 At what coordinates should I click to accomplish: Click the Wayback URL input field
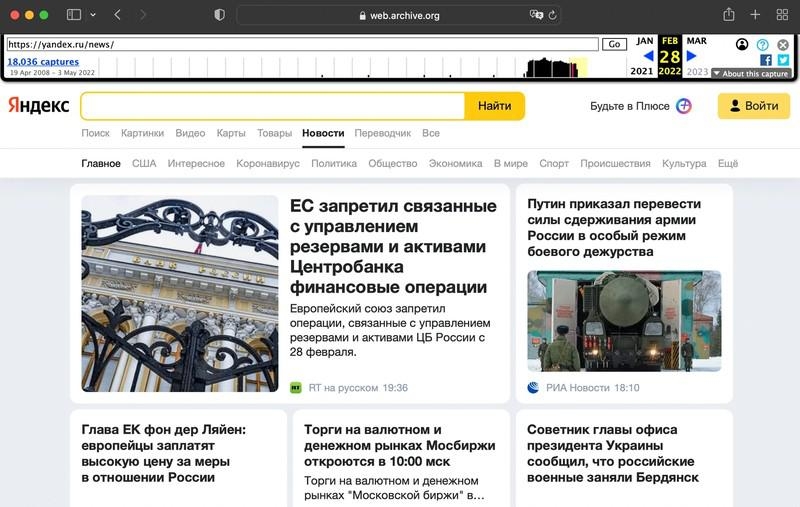pyautogui.click(x=303, y=44)
